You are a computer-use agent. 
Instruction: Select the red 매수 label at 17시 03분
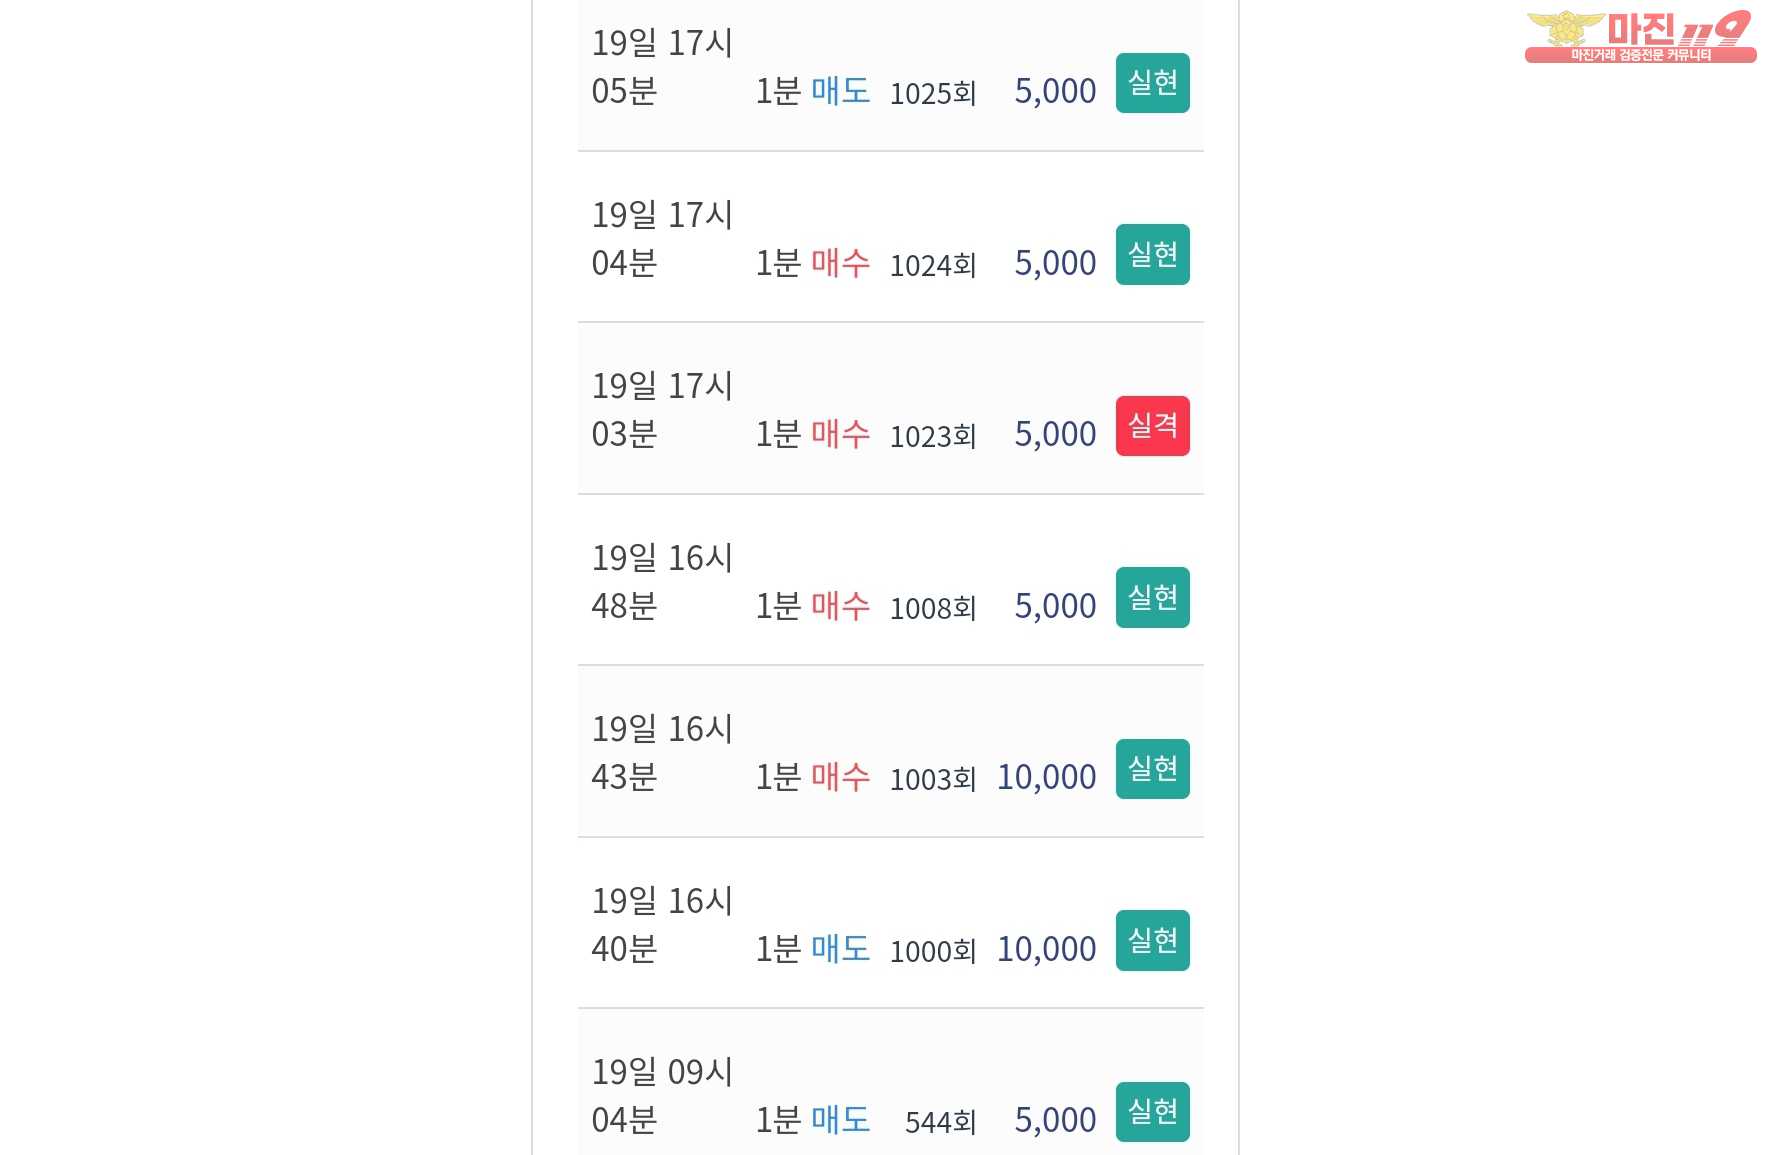pos(840,434)
